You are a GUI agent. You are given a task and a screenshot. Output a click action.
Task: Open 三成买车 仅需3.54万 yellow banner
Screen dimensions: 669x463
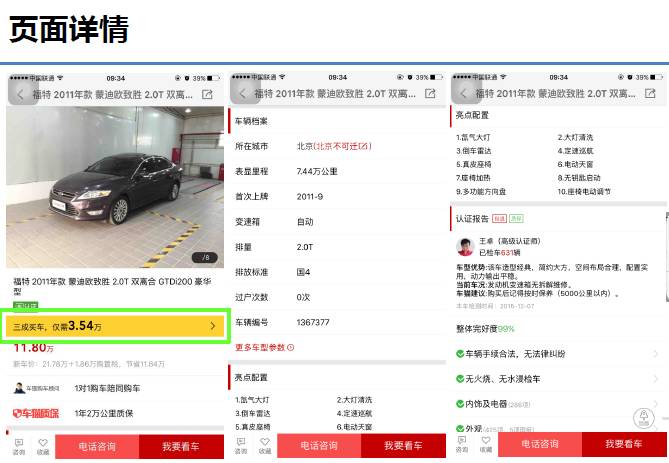[115, 326]
